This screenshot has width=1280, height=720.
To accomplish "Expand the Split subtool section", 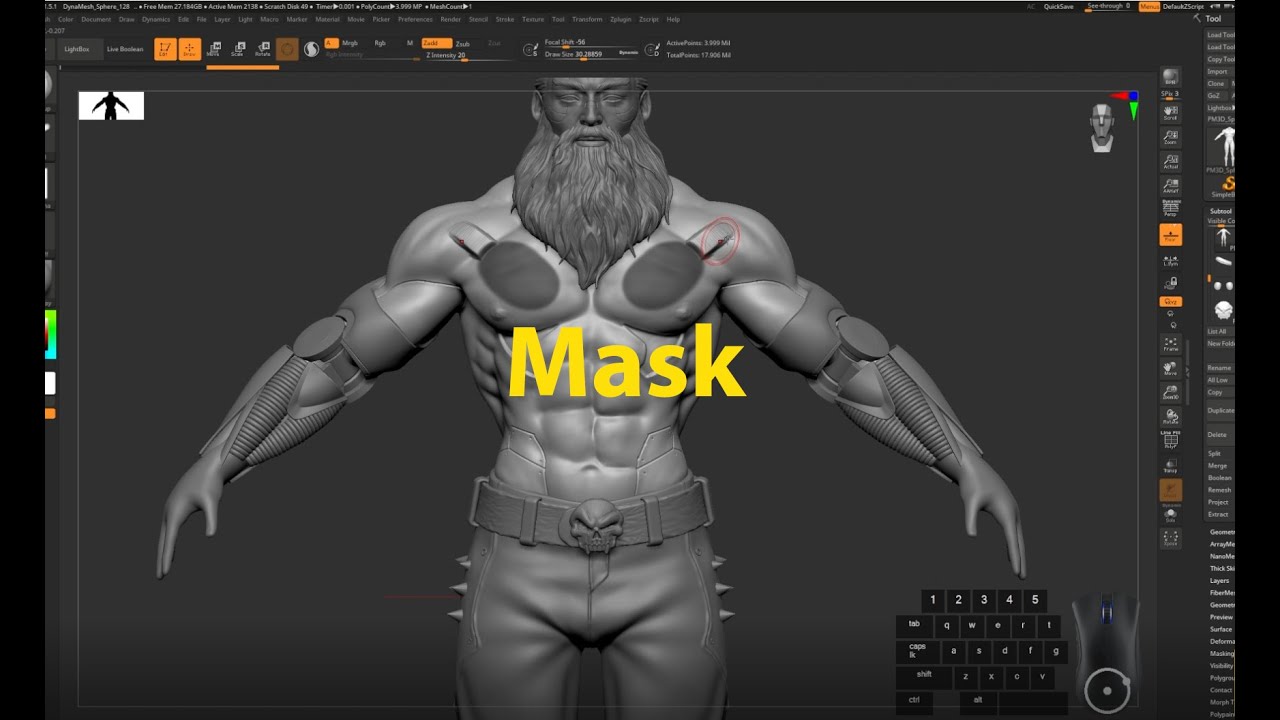I will tap(1214, 453).
